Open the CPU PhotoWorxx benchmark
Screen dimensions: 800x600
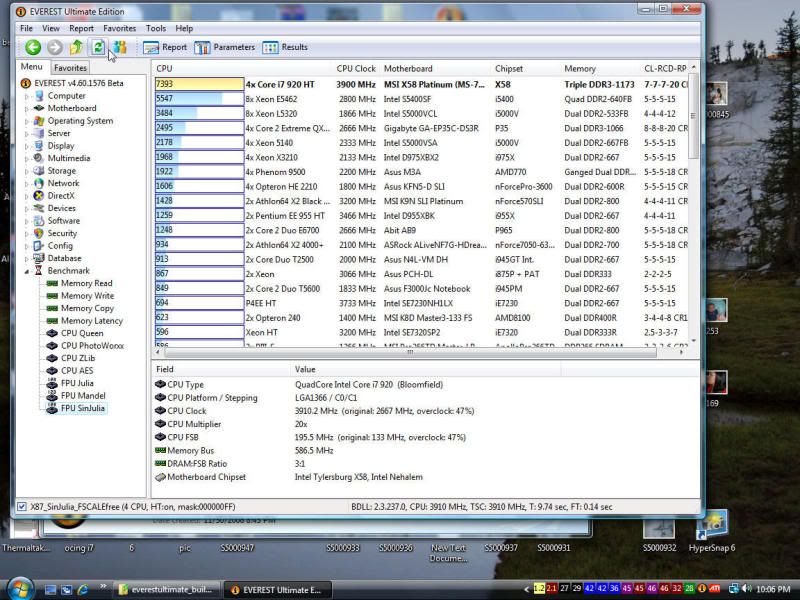pos(92,346)
